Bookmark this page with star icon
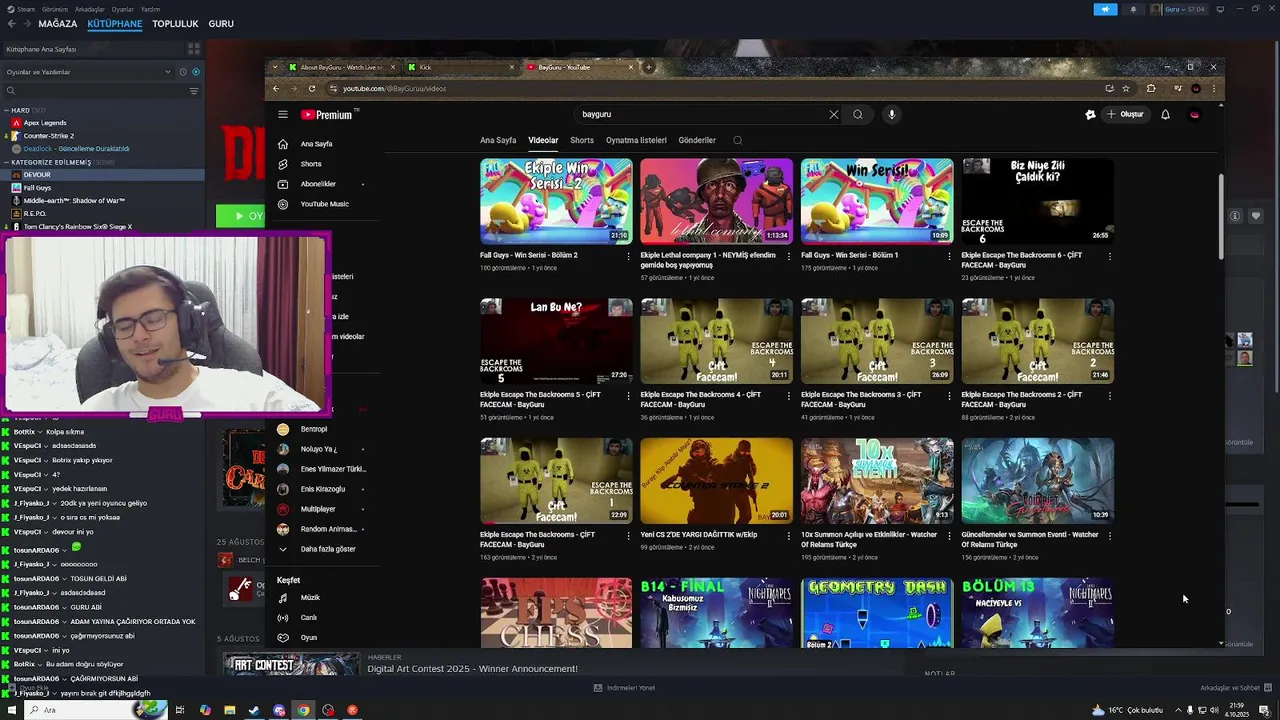Image resolution: width=1280 pixels, height=720 pixels. click(x=1126, y=88)
